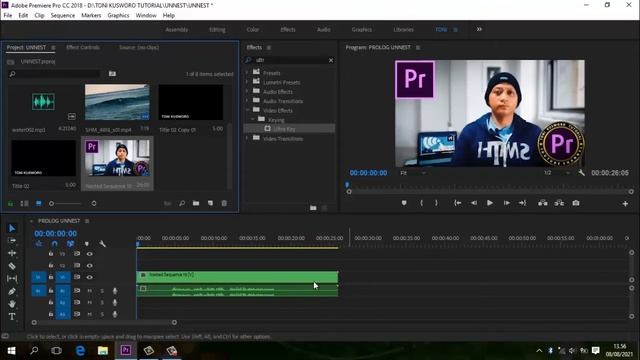640x360 pixels.
Task: Toggle V1 track output eye
Action: click(89, 277)
